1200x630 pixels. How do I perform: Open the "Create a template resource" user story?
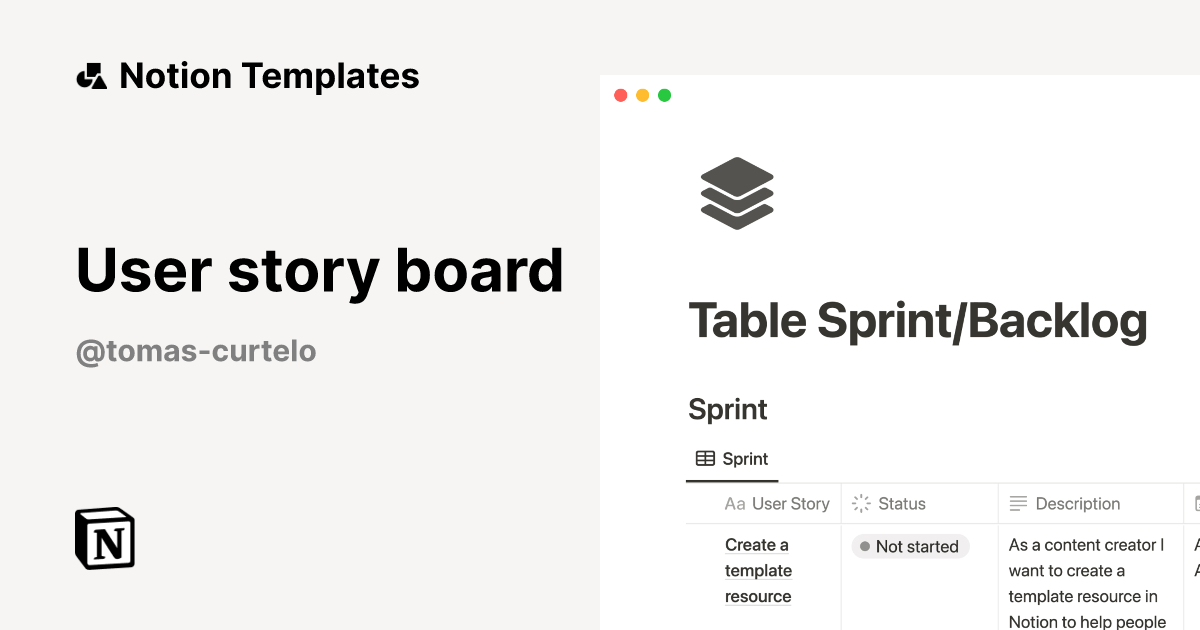coord(758,571)
